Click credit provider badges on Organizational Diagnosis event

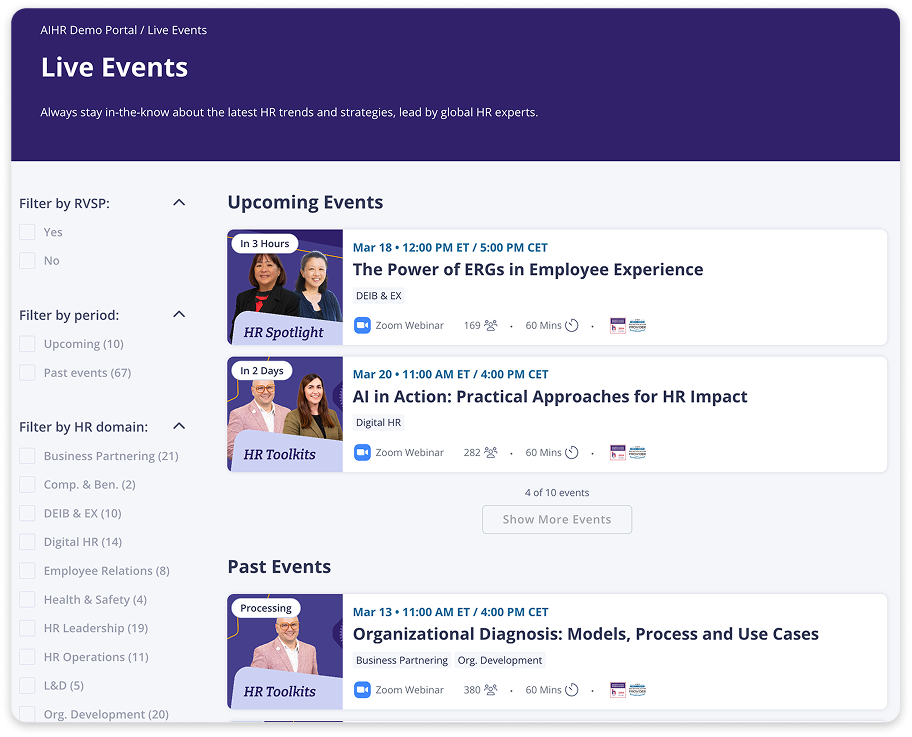click(x=628, y=689)
